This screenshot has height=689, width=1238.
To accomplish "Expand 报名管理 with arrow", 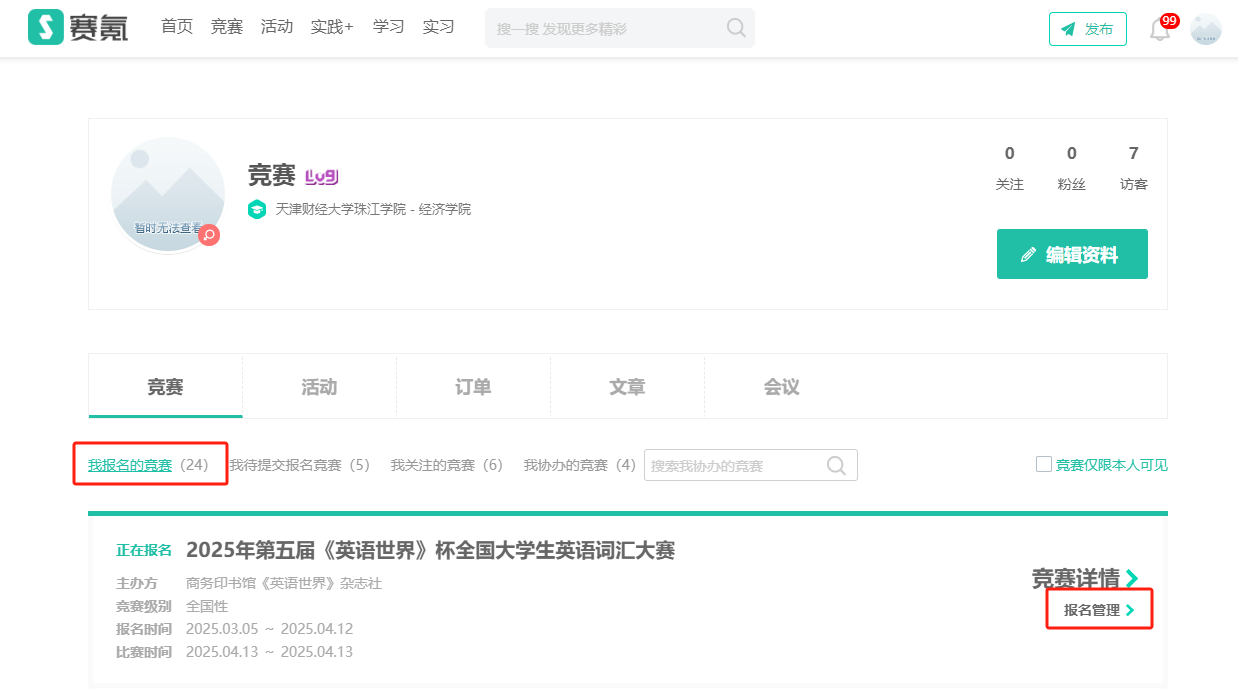I will pyautogui.click(x=1099, y=609).
